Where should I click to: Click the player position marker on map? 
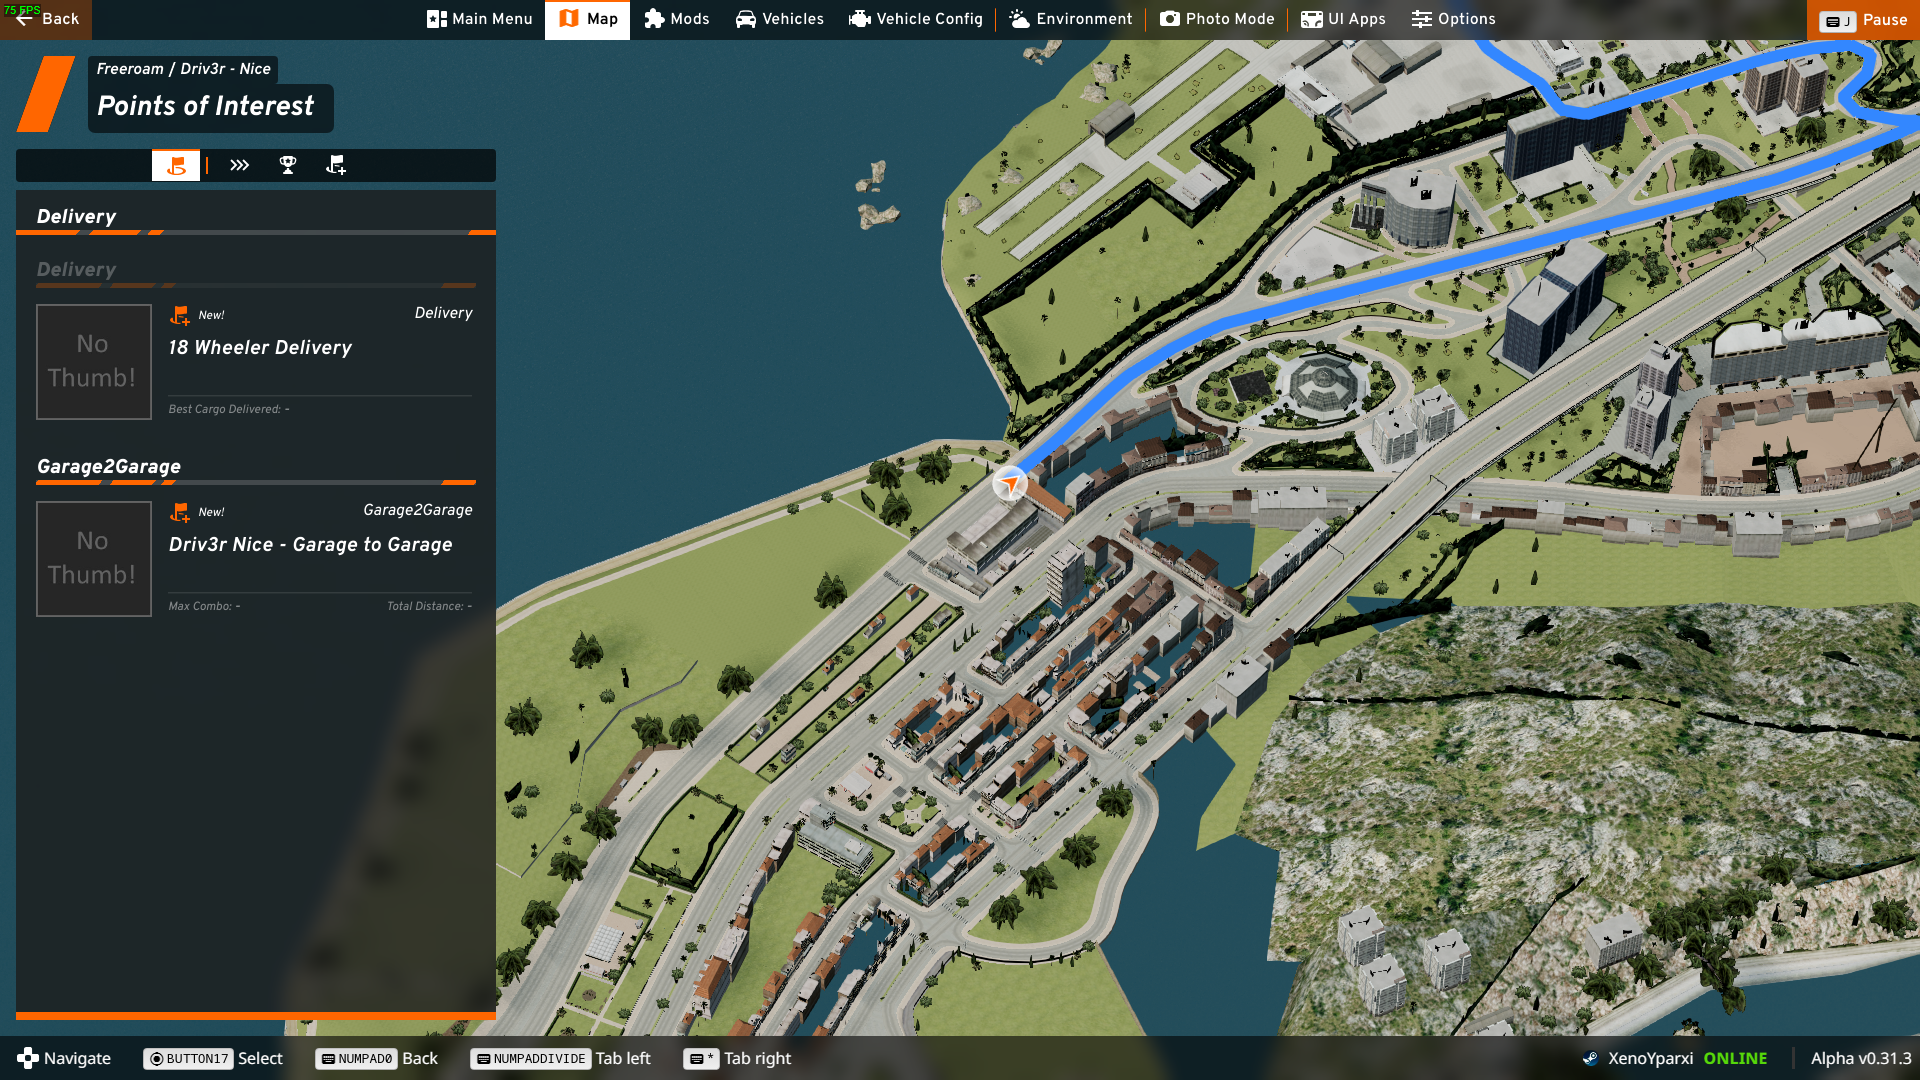pyautogui.click(x=1010, y=484)
